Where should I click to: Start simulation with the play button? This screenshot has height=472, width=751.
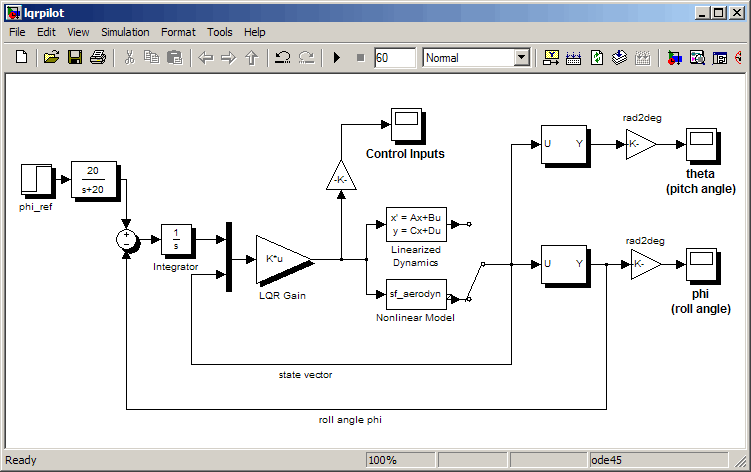pyautogui.click(x=337, y=58)
